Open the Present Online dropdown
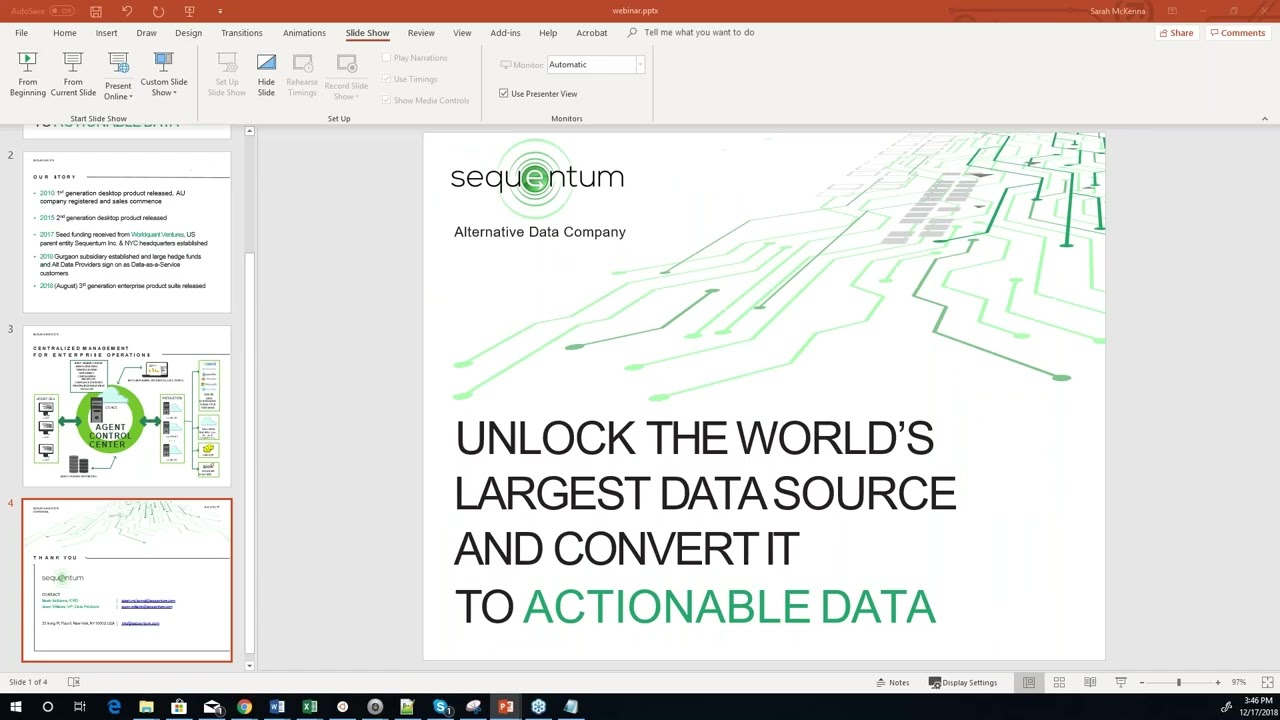This screenshot has height=720, width=1280. tap(118, 77)
